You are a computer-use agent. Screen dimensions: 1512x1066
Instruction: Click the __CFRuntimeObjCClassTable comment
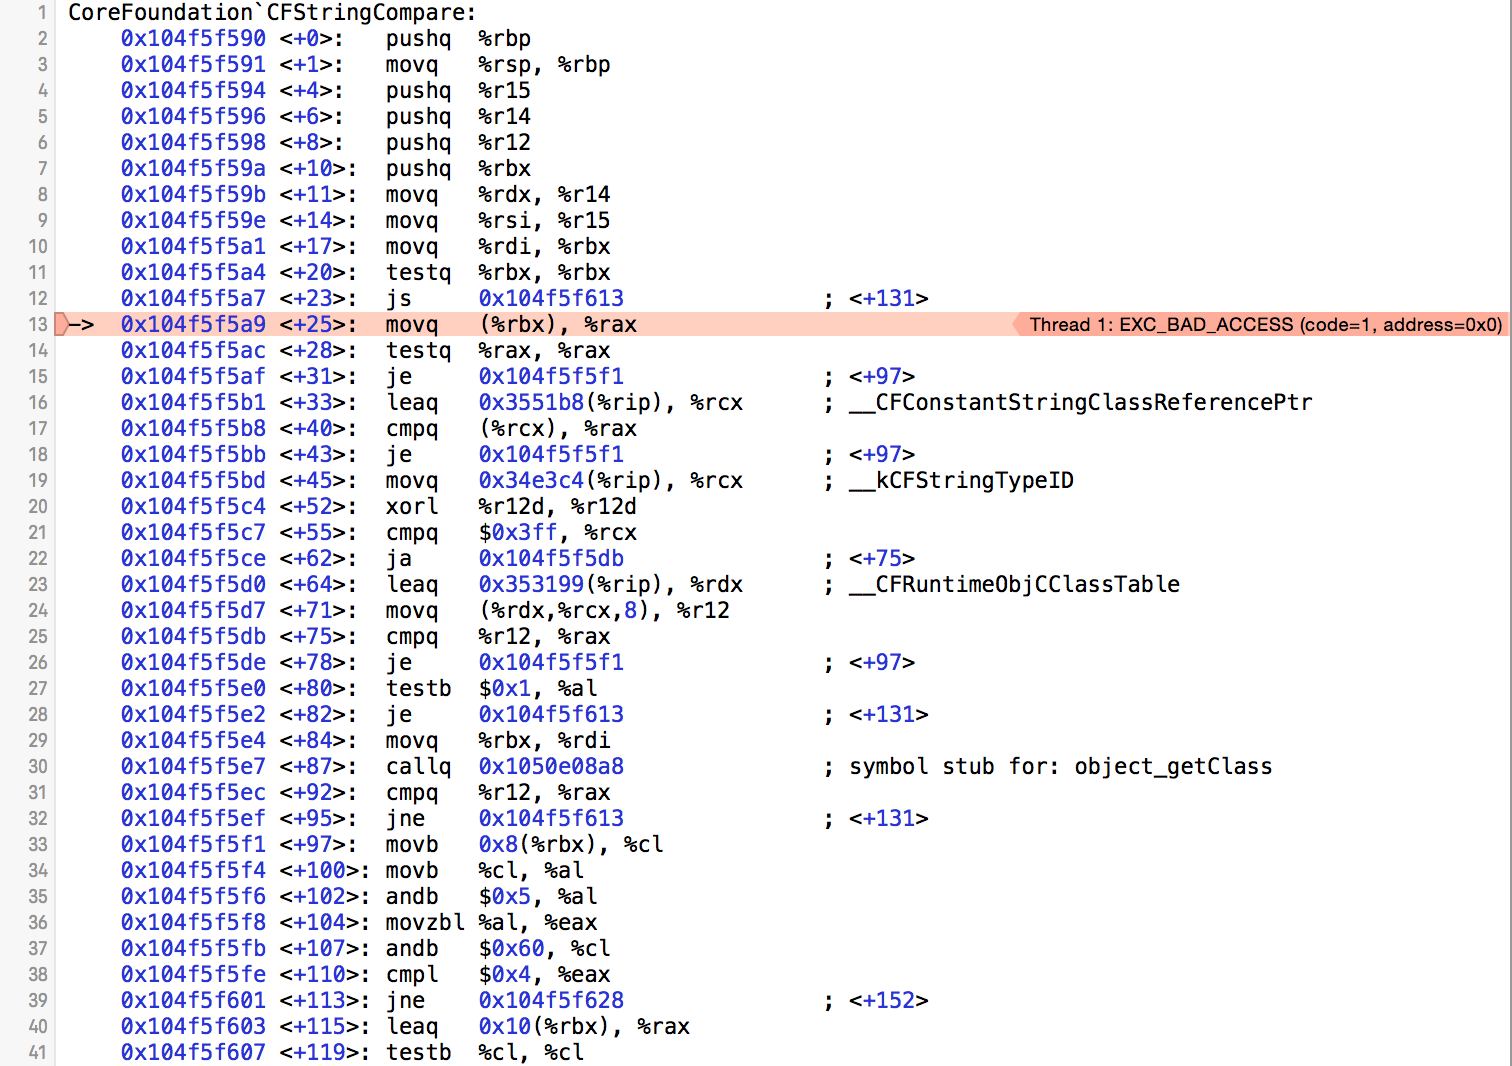coord(1014,584)
